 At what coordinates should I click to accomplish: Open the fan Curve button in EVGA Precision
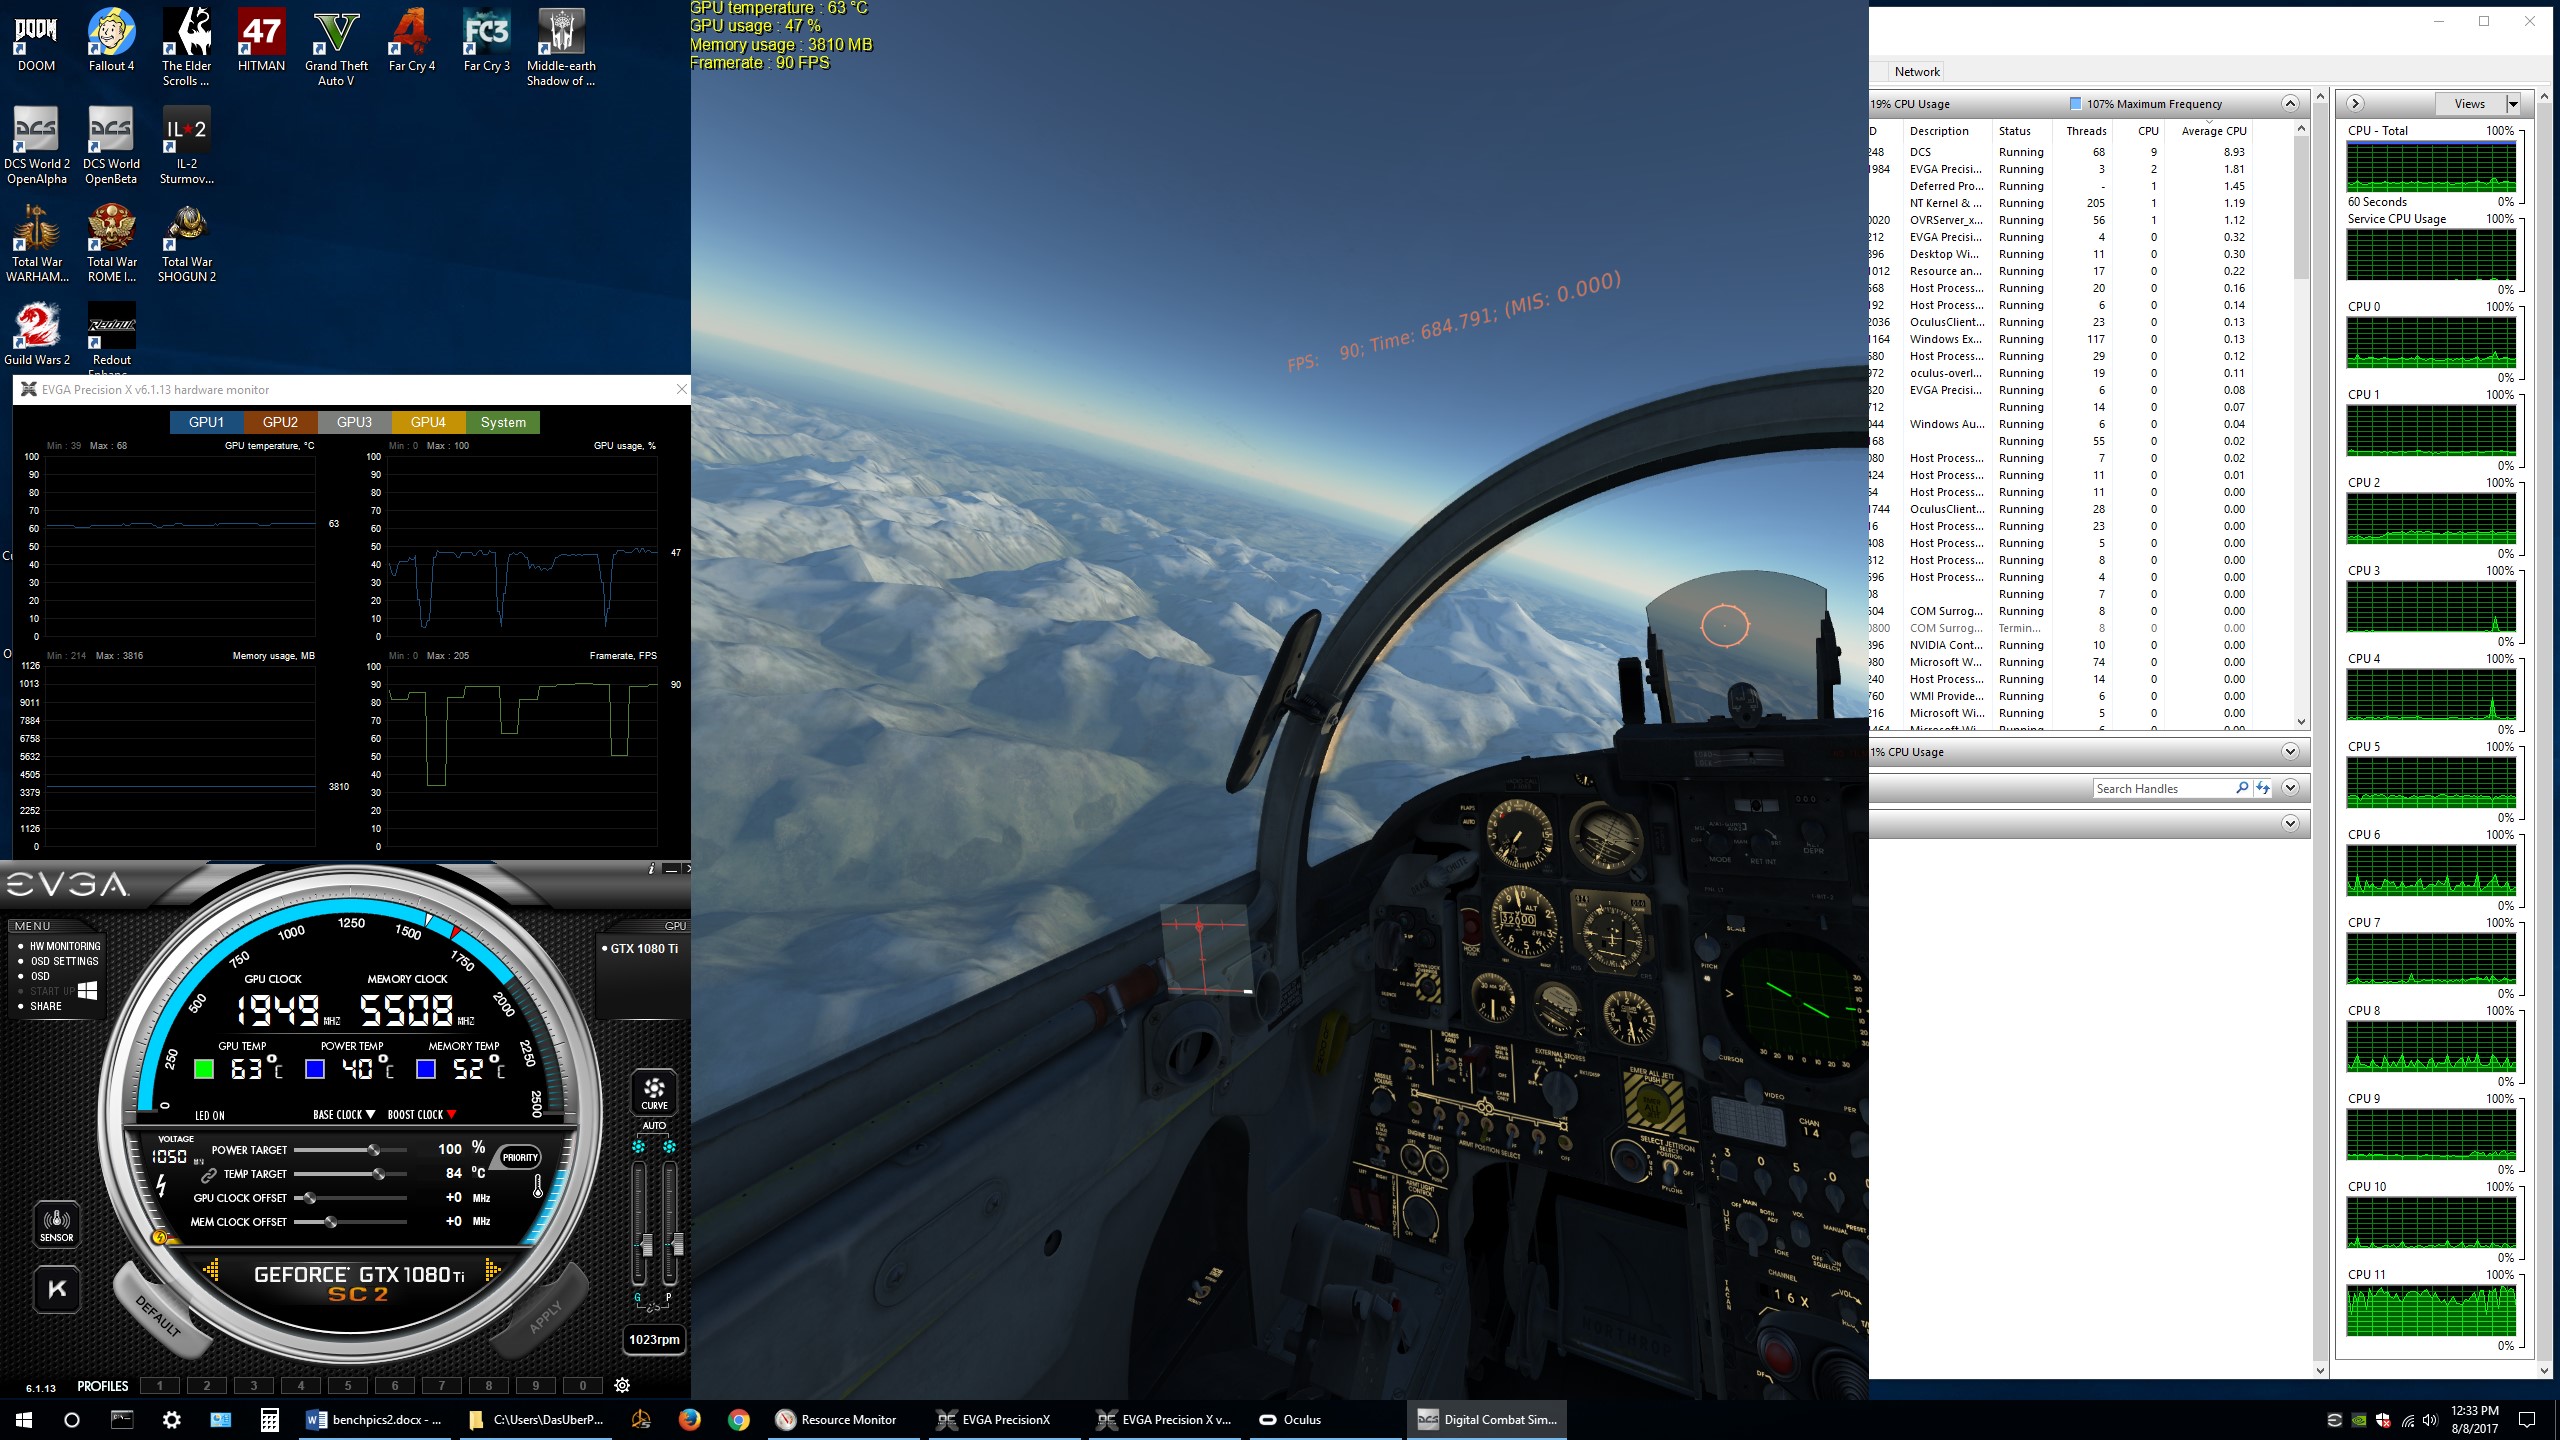point(654,1092)
